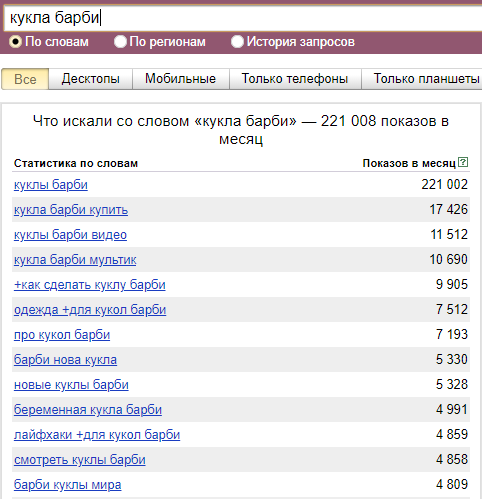Open the 'Мобильные' tab

181,79
